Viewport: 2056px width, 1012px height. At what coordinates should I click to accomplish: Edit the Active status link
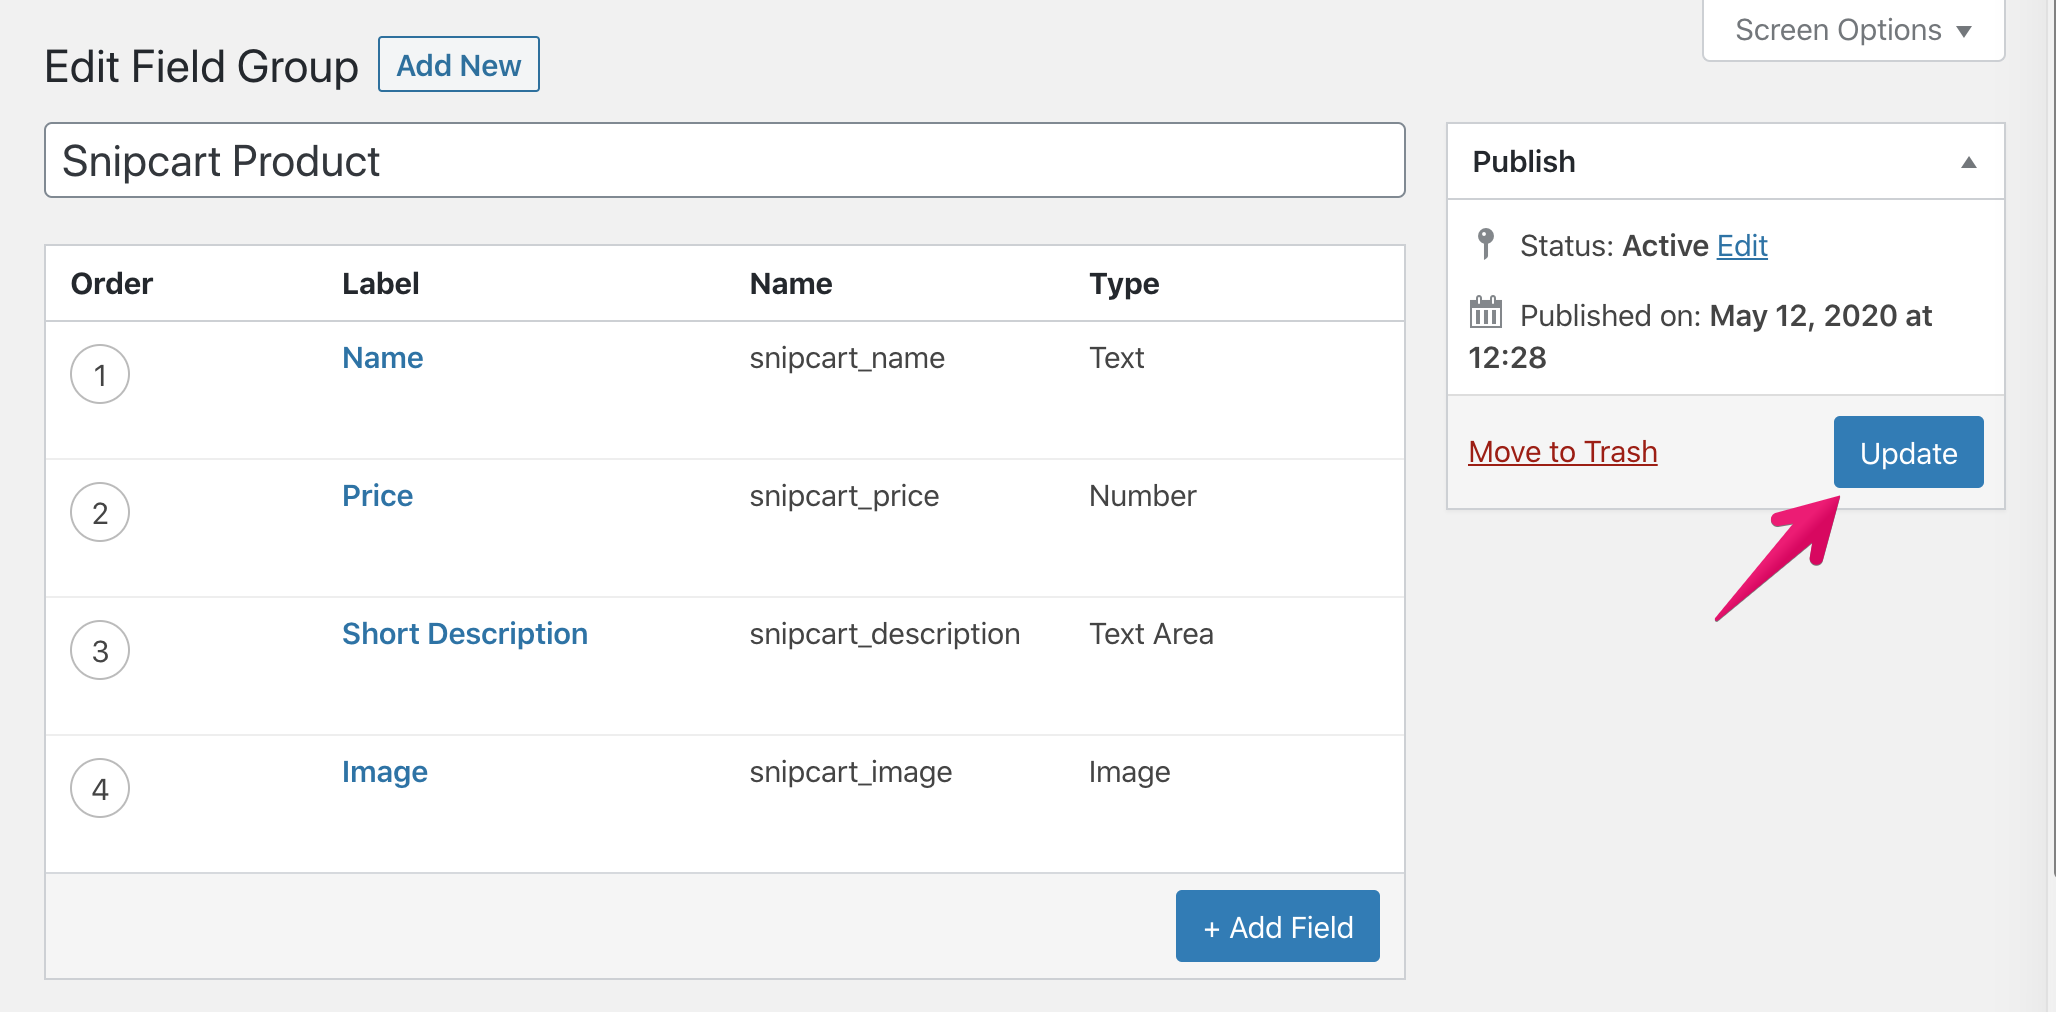coord(1742,245)
